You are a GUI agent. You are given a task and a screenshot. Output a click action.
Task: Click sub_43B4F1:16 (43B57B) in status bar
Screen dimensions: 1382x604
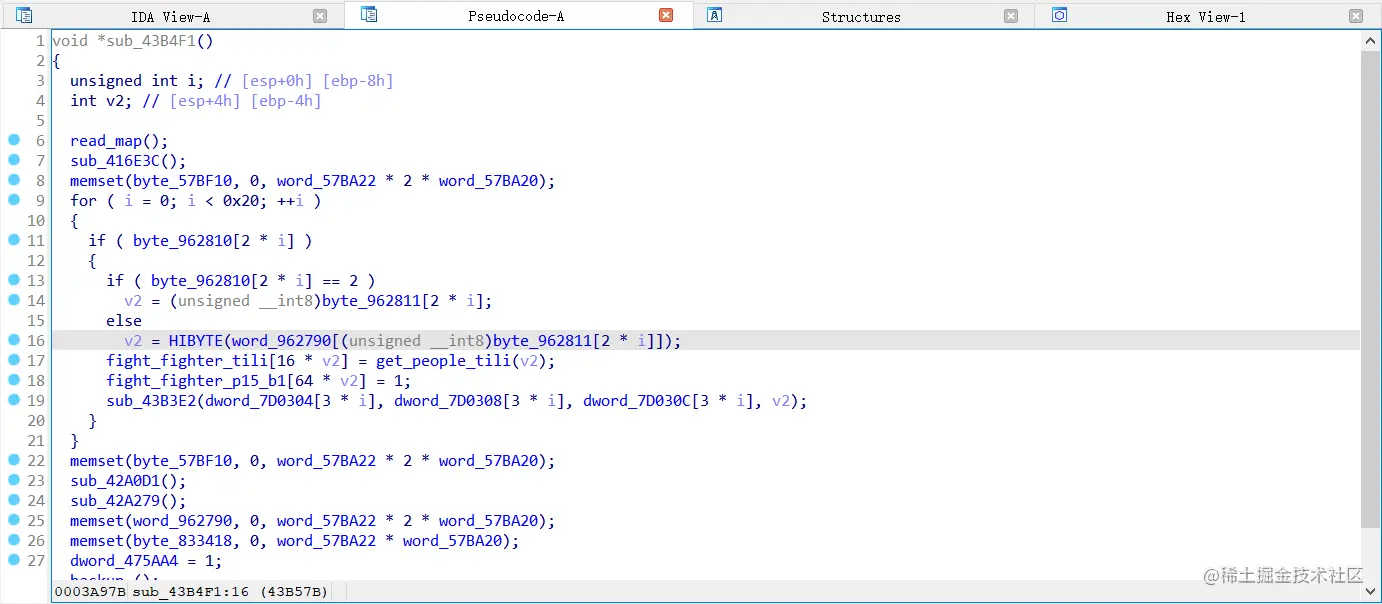pos(231,591)
